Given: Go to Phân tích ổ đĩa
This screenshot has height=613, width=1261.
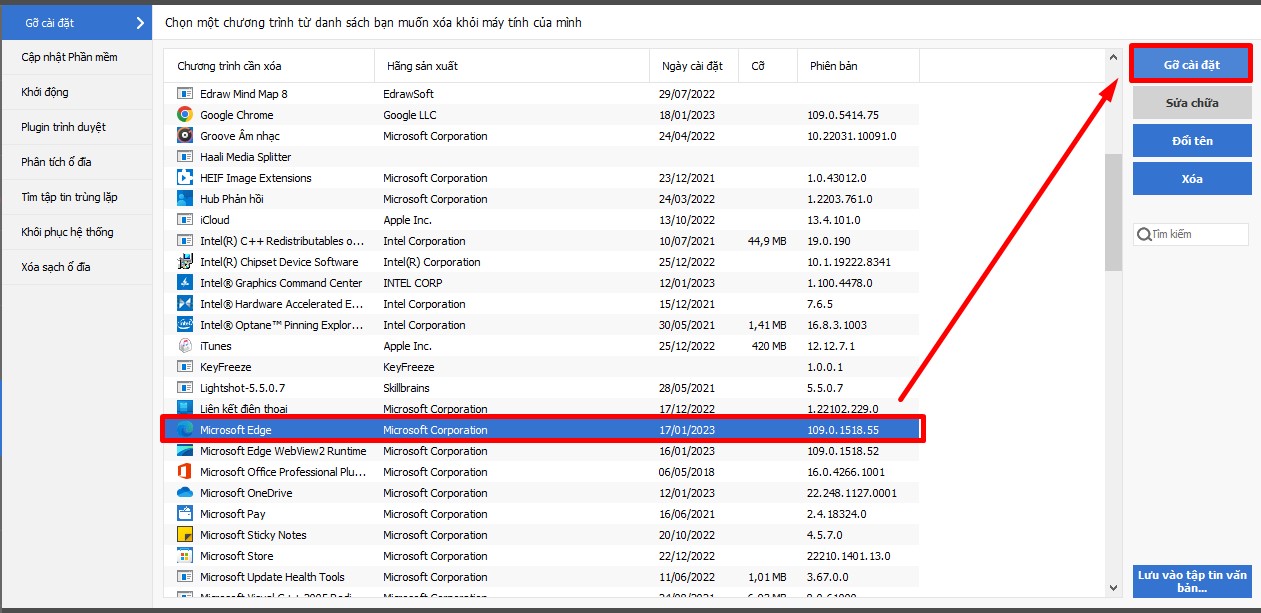Looking at the screenshot, I should coord(76,162).
